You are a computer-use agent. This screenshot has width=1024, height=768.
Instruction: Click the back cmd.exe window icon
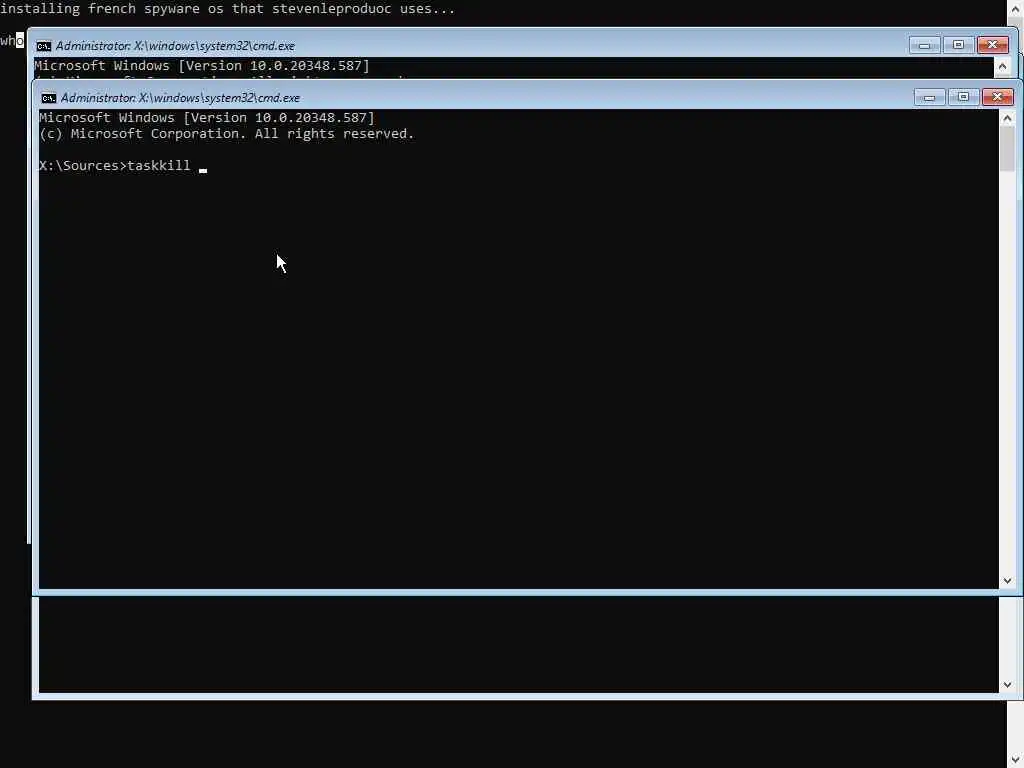(44, 46)
